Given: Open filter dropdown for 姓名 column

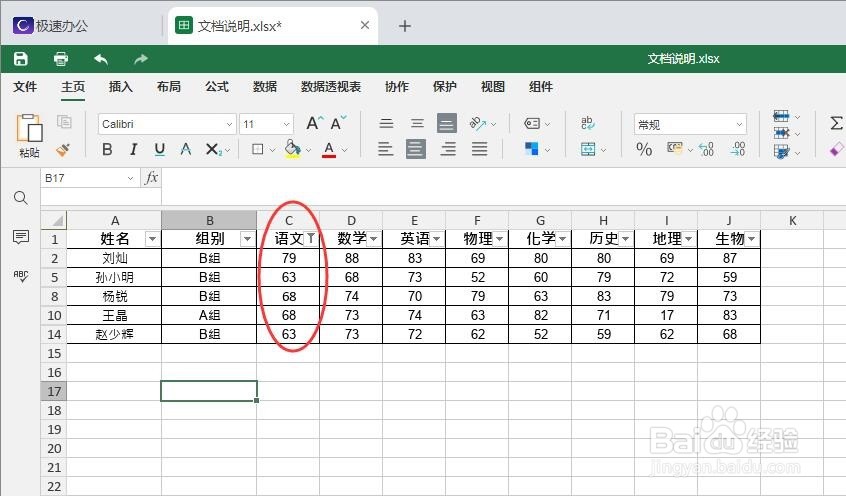Looking at the screenshot, I should [152, 239].
